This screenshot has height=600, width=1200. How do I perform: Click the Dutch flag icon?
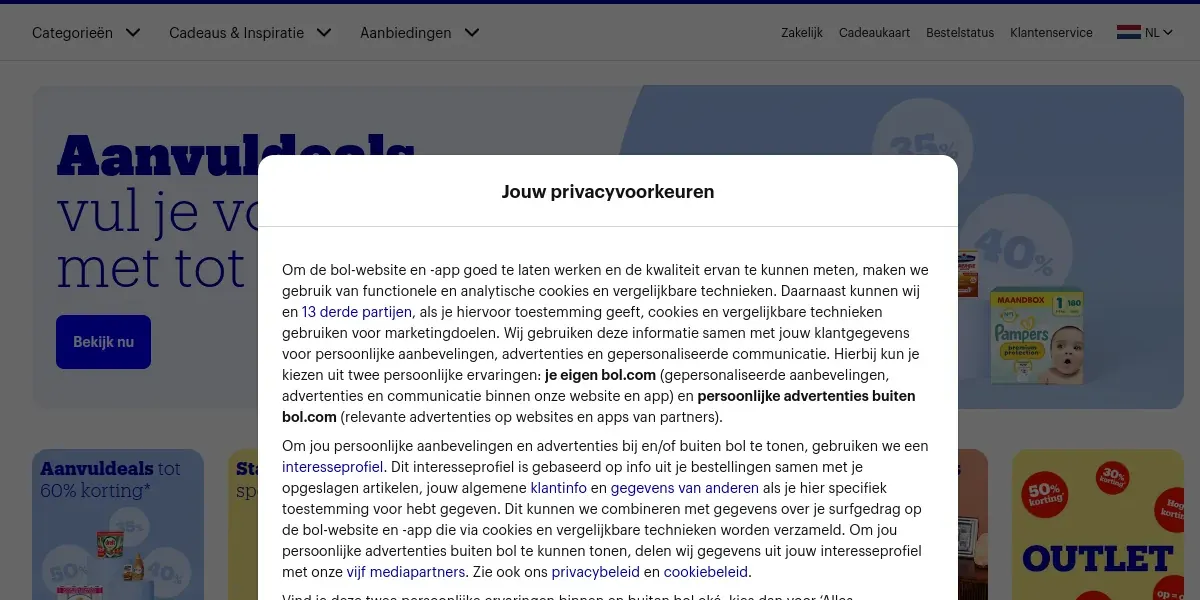tap(1128, 32)
